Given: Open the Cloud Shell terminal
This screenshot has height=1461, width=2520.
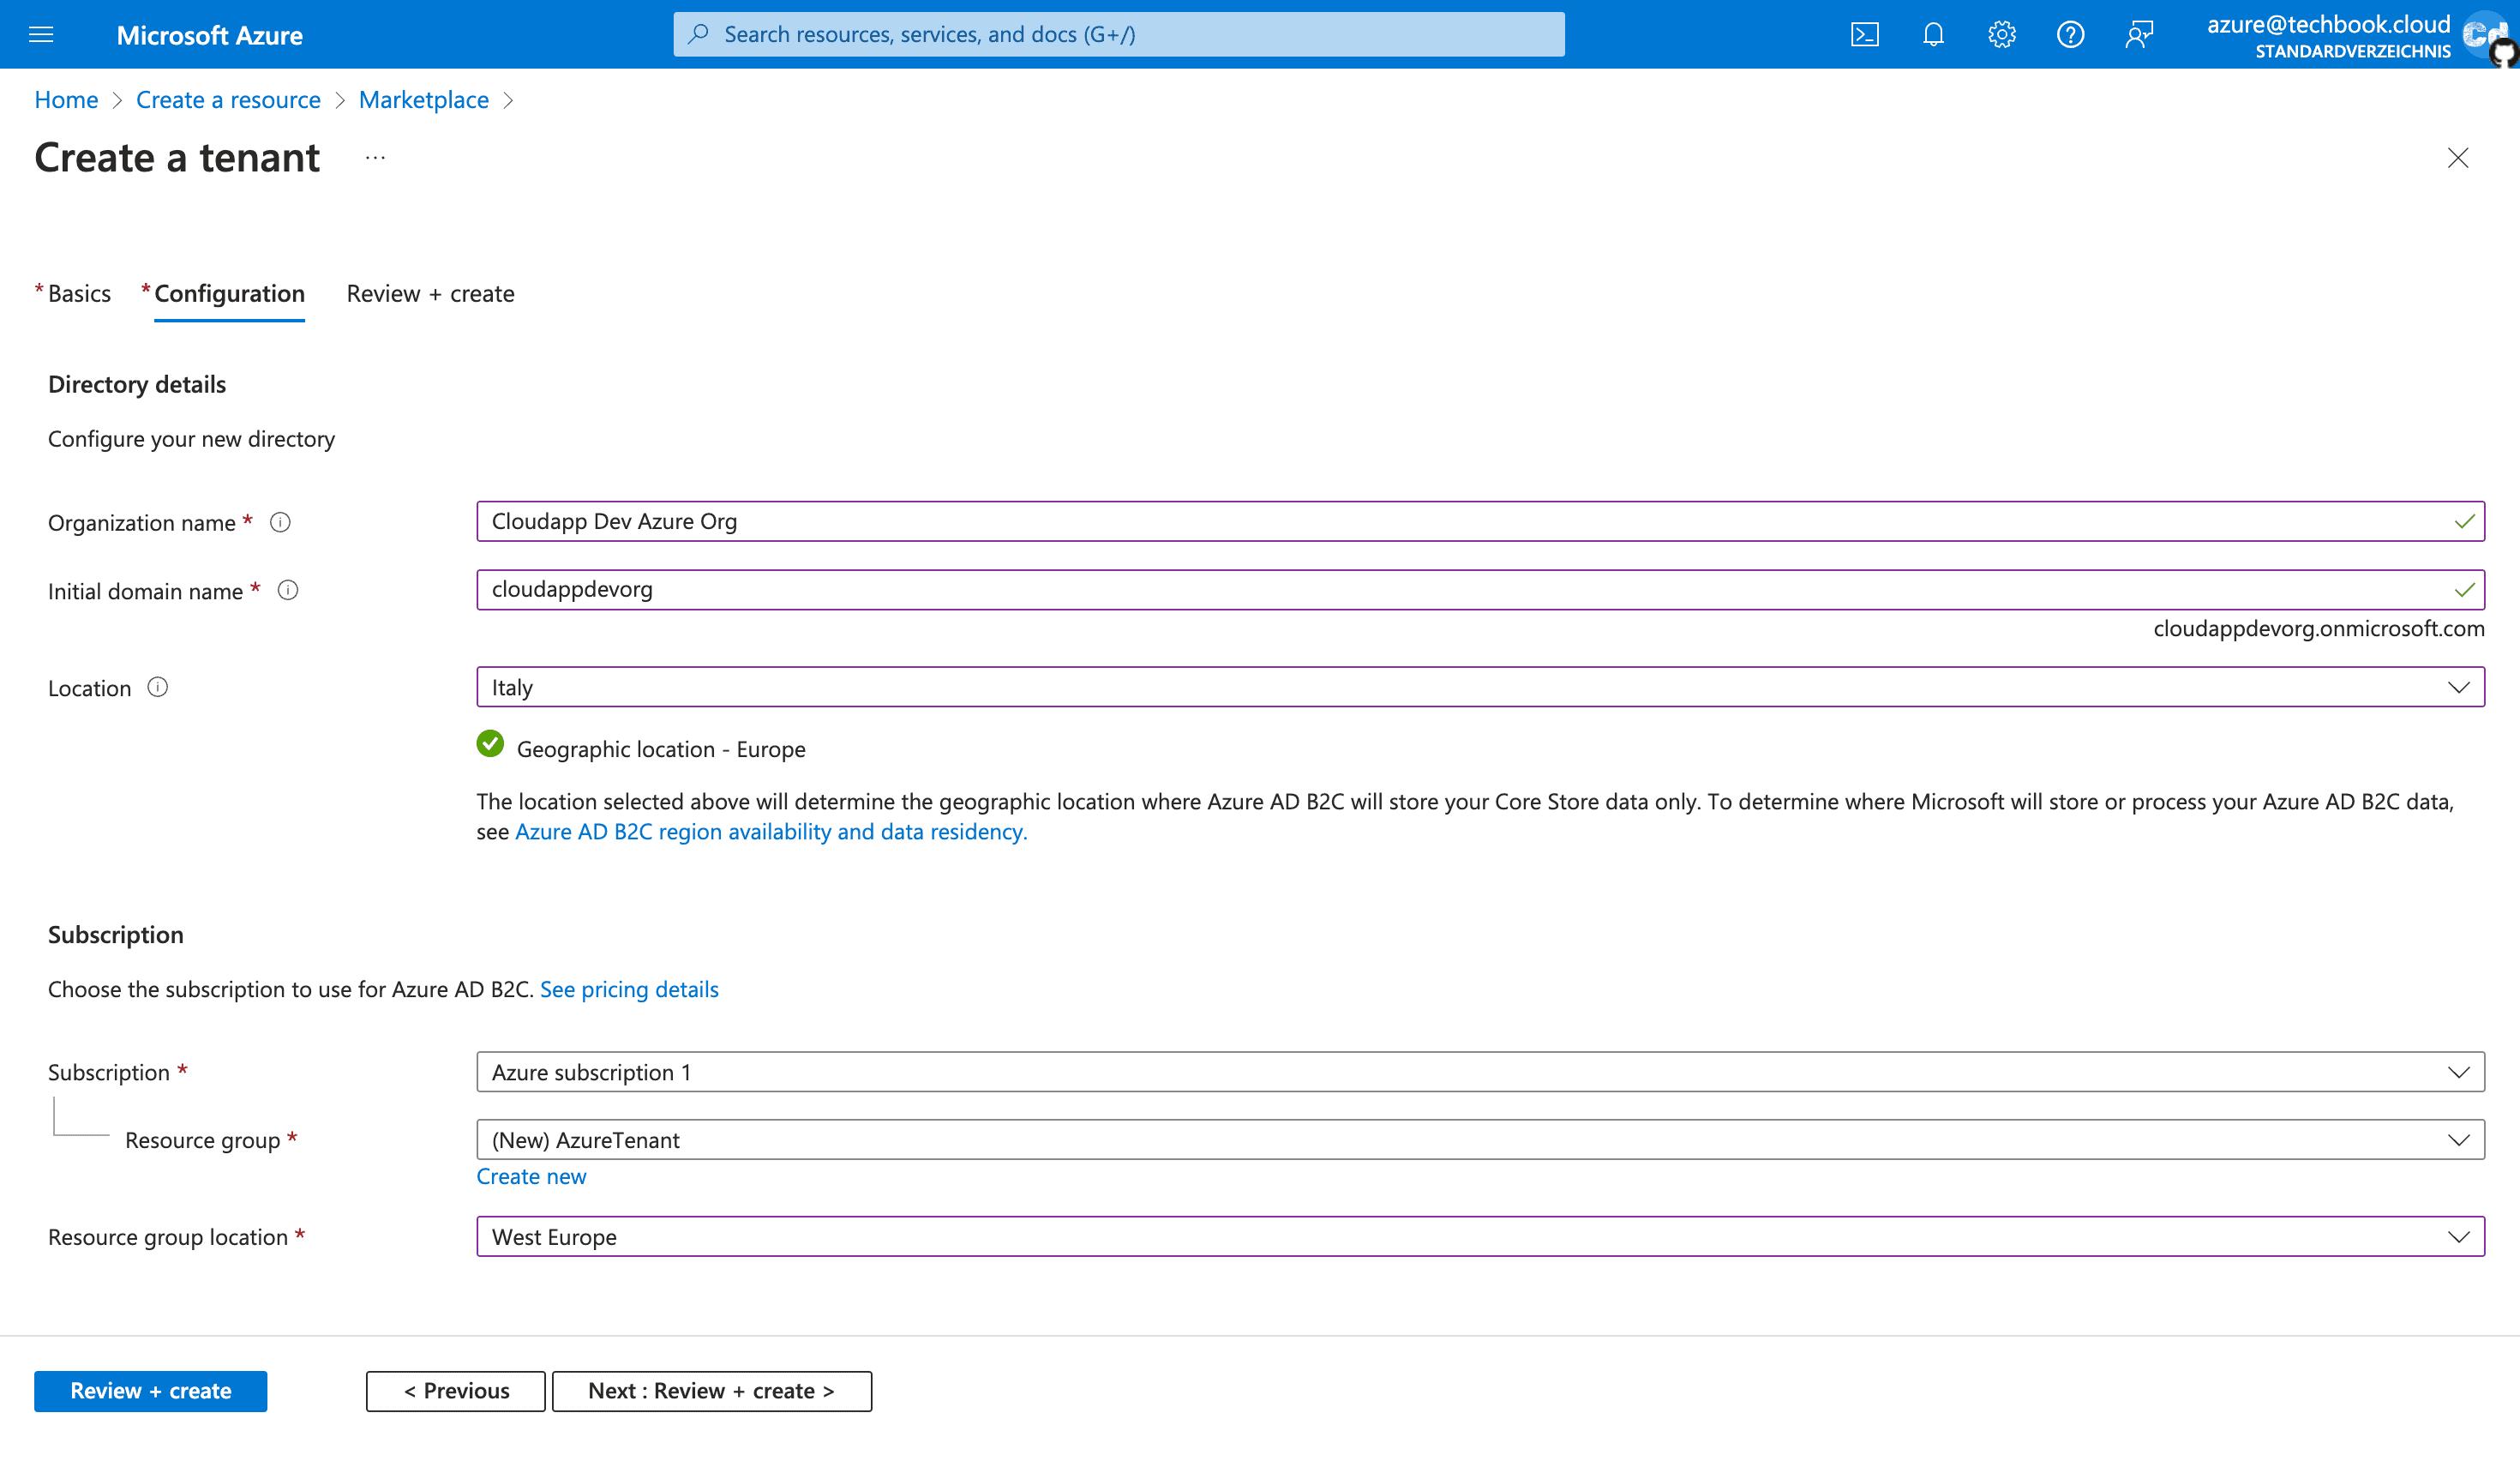Looking at the screenshot, I should point(1865,33).
